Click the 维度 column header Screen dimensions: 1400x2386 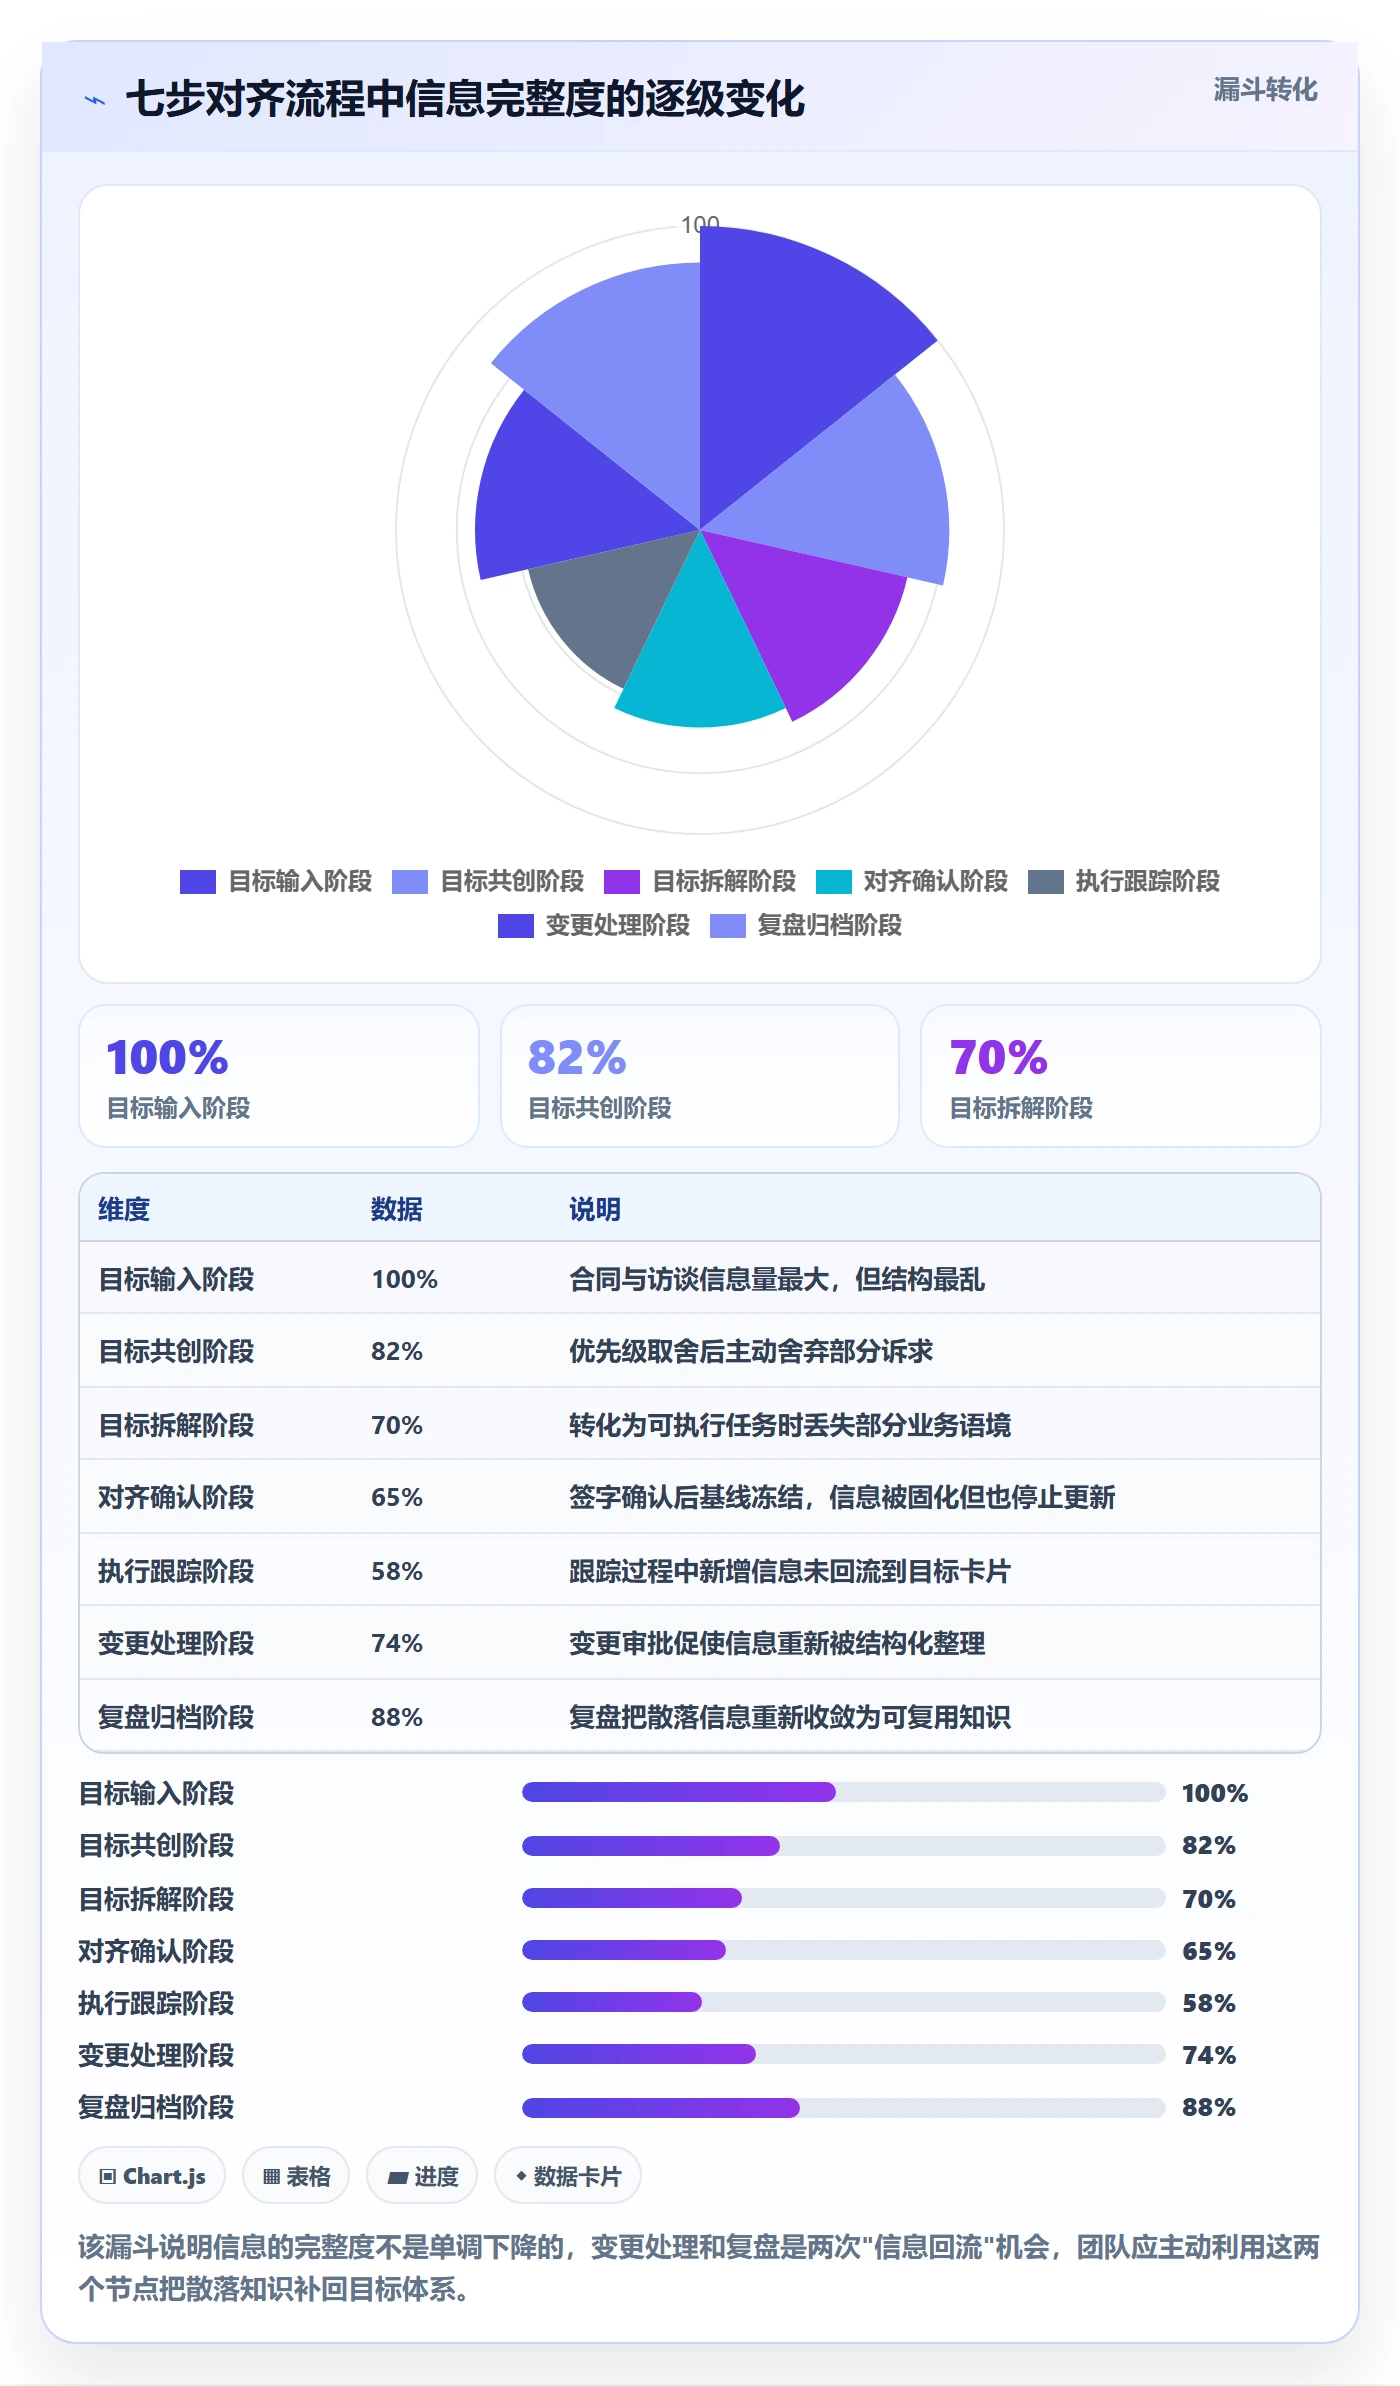click(124, 1209)
